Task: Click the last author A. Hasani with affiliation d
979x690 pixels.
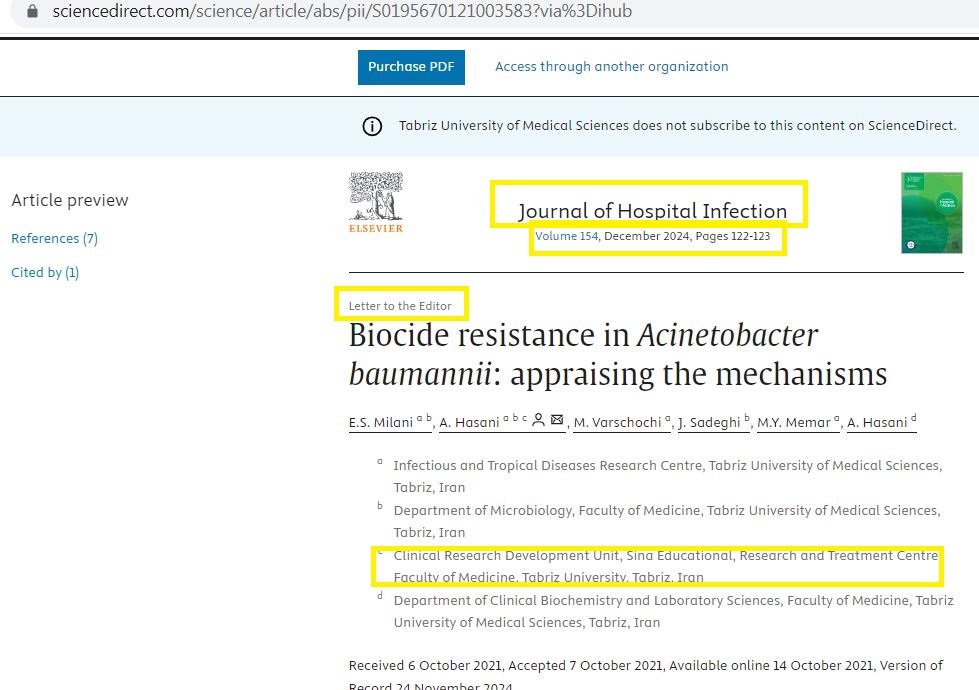Action: pos(877,423)
